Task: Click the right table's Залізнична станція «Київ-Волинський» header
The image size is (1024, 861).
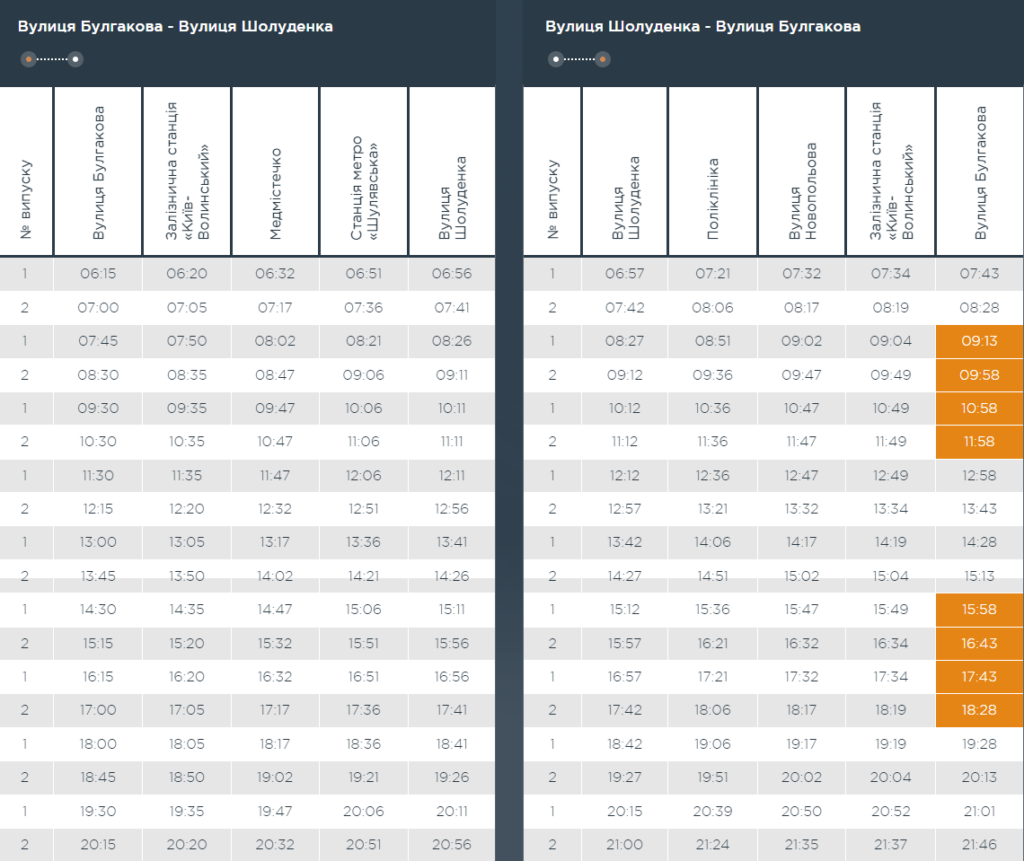Action: 890,172
